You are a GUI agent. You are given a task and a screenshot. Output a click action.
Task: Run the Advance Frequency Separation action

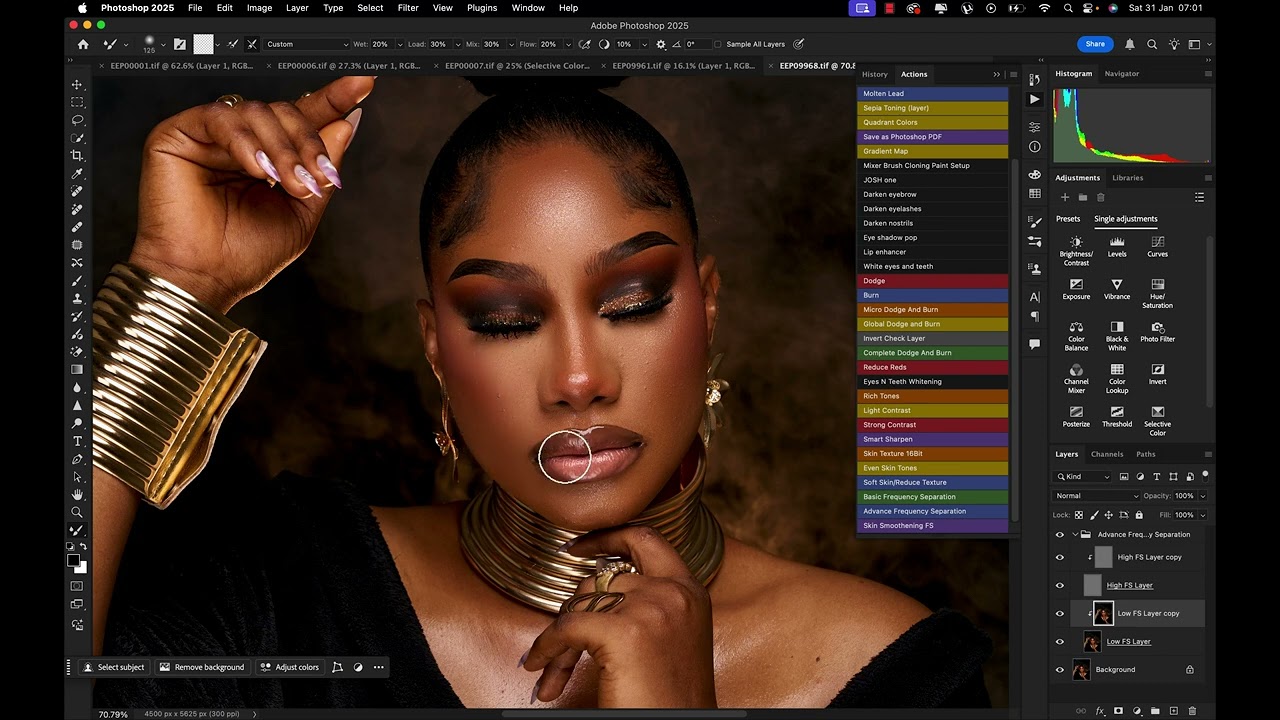932,511
